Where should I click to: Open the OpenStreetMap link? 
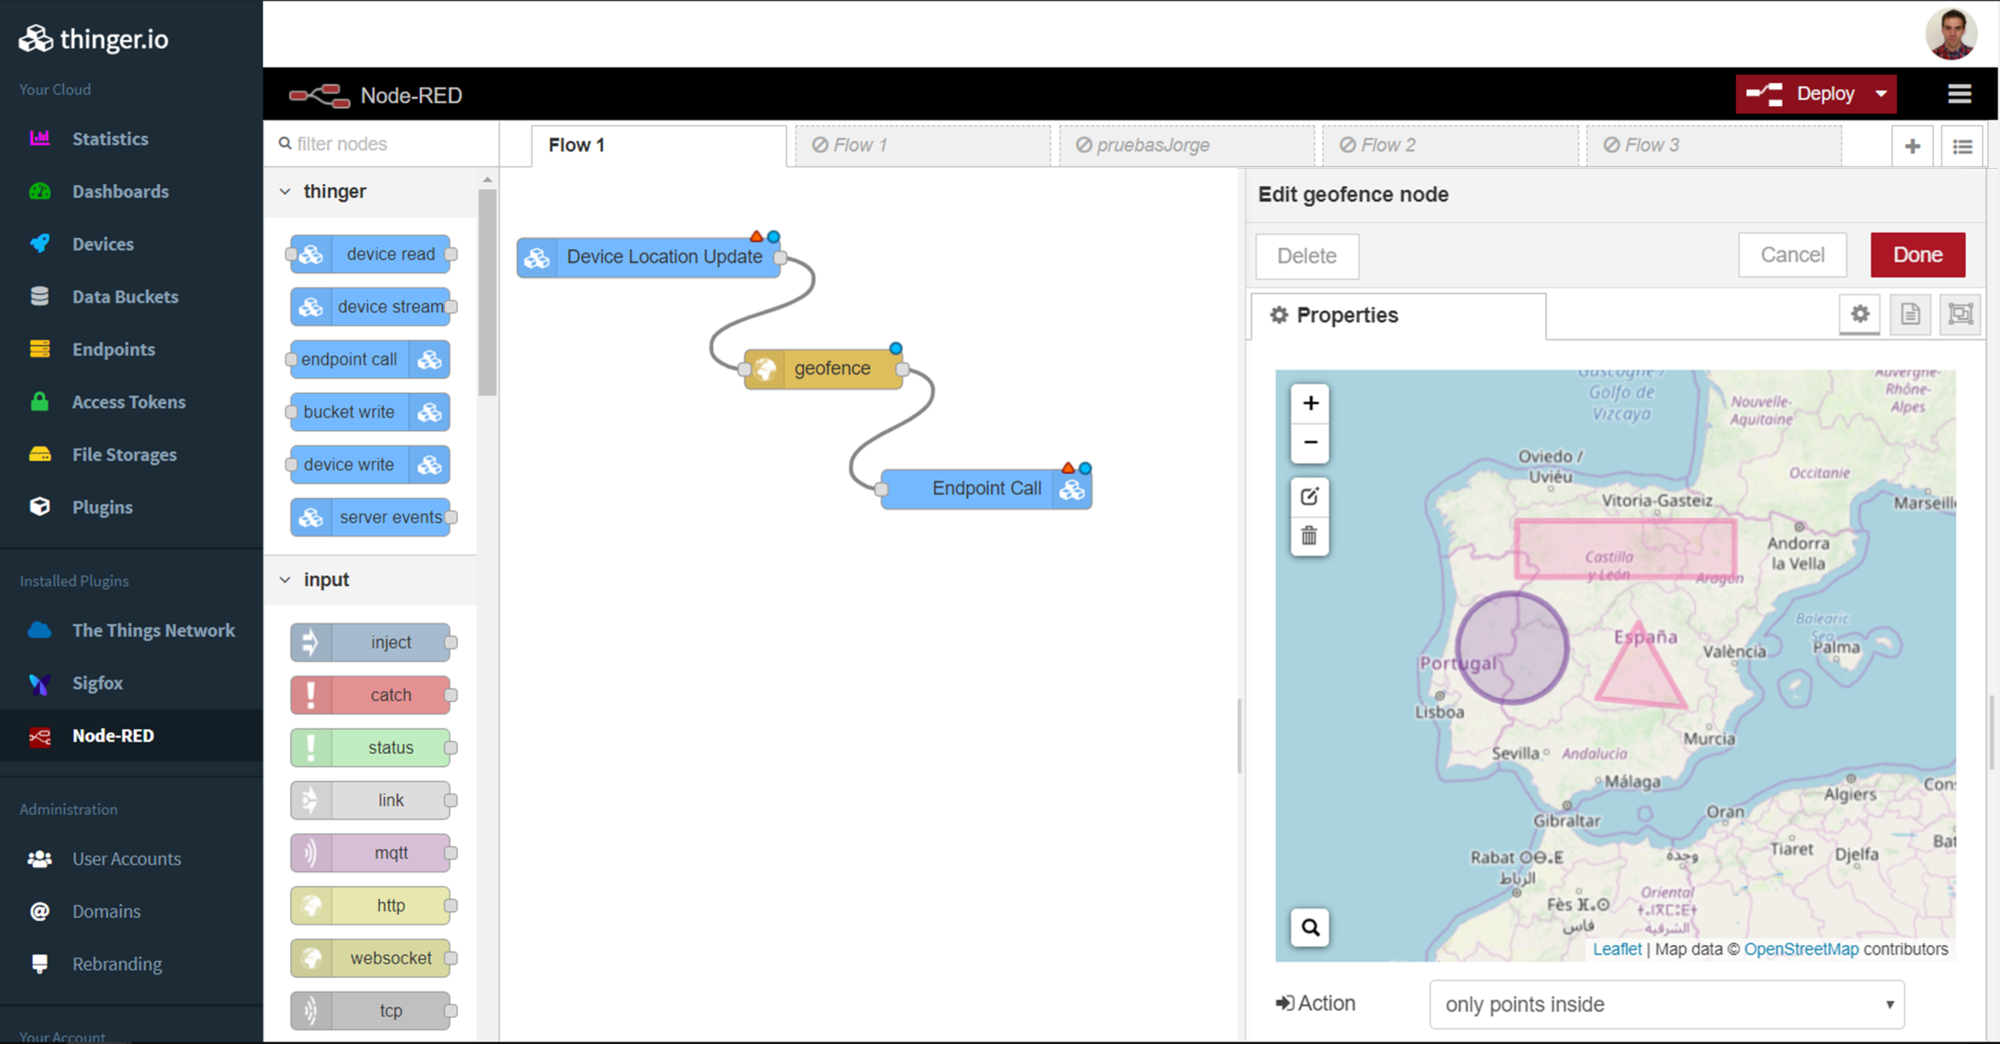point(1801,950)
